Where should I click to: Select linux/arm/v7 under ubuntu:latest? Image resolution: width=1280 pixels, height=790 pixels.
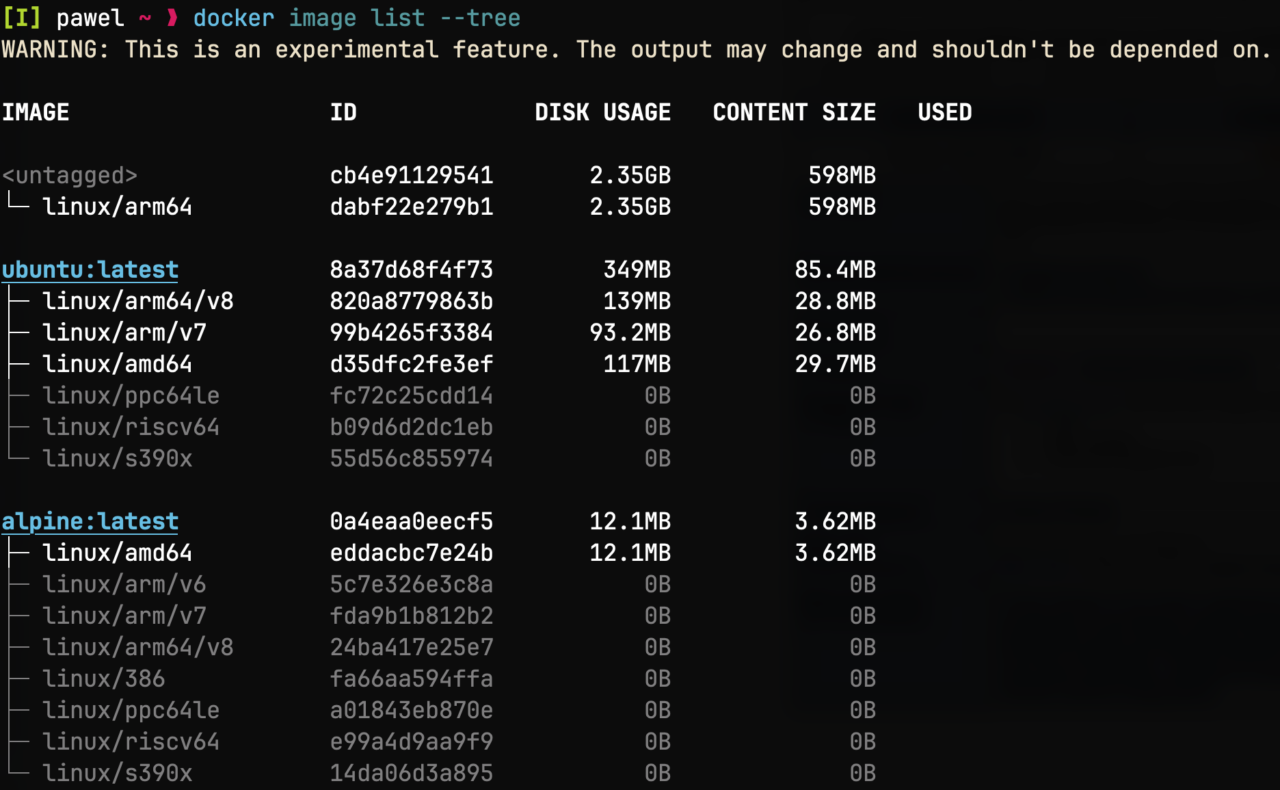point(124,332)
